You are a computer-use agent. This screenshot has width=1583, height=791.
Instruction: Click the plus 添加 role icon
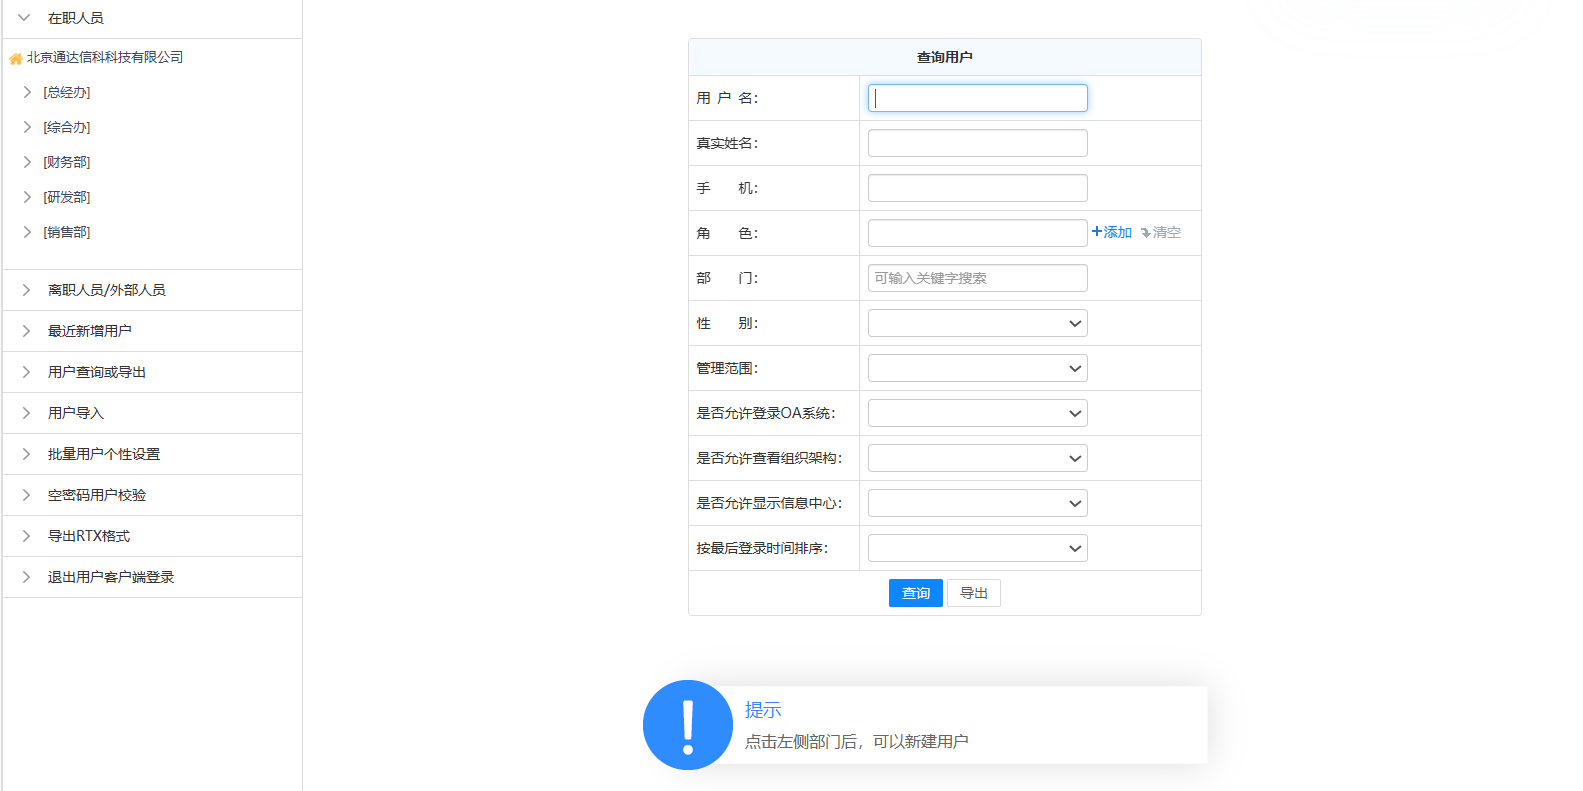coord(1097,232)
